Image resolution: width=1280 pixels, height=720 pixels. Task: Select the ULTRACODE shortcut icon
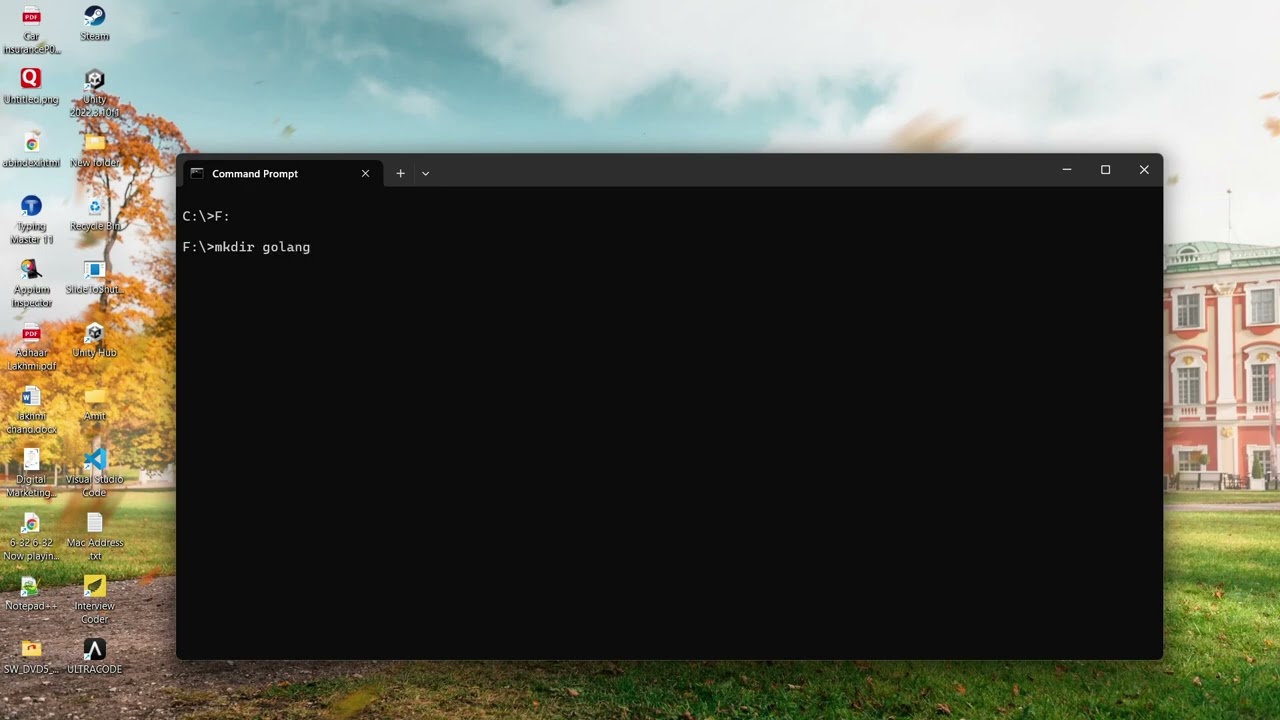(94, 649)
